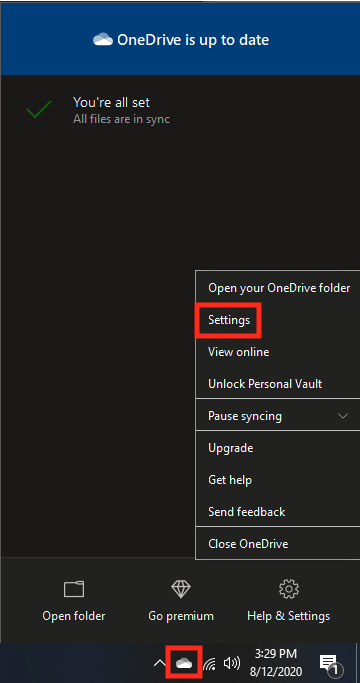
Task: Click the green sync checkmark icon
Action: pos(39,109)
